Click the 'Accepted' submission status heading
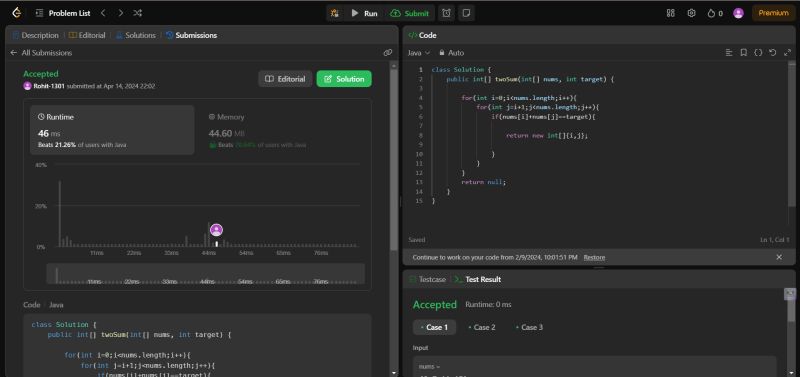The width and height of the screenshot is (800, 377). tap(41, 74)
